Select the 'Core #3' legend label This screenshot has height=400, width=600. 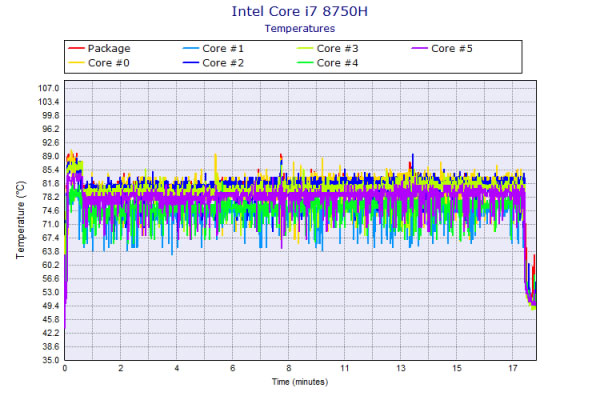pos(338,49)
